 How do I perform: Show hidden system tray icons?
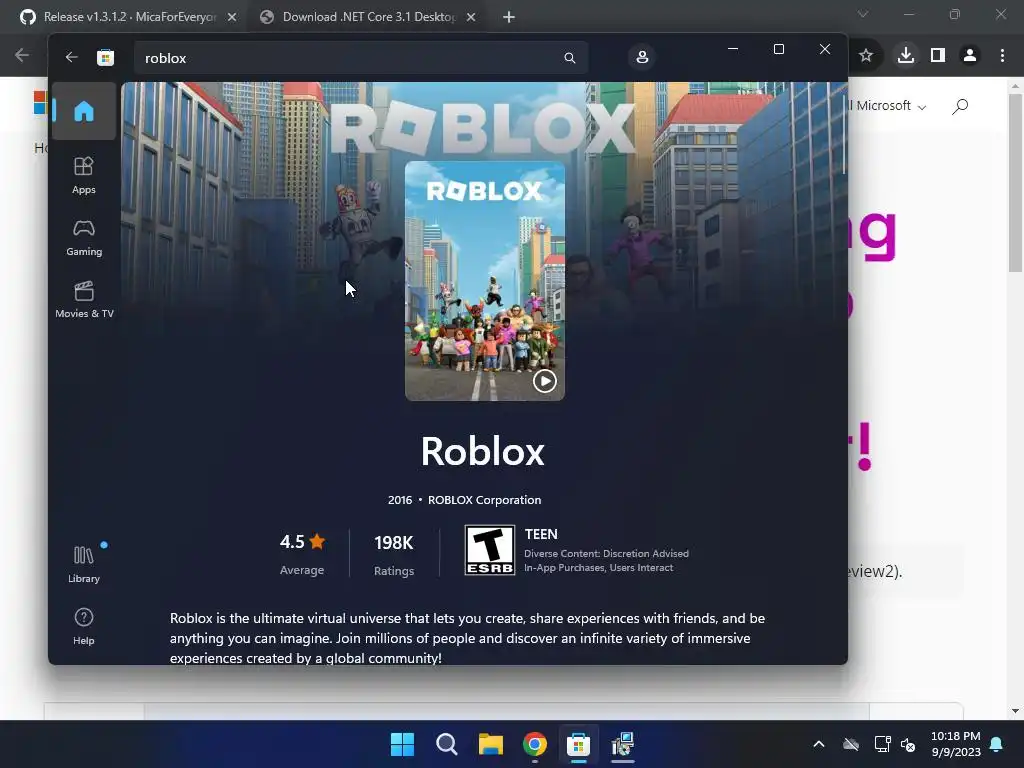(818, 744)
